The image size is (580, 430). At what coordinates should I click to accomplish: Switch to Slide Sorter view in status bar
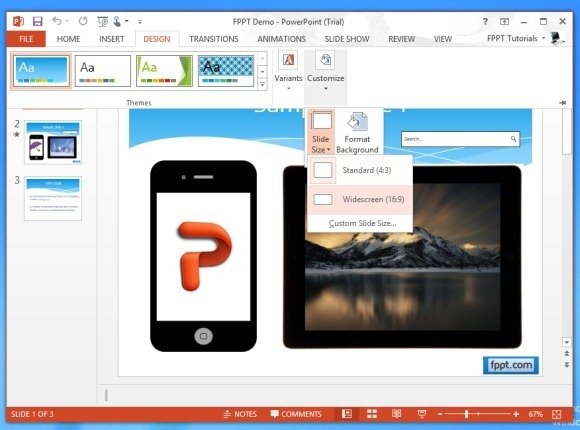[x=372, y=414]
